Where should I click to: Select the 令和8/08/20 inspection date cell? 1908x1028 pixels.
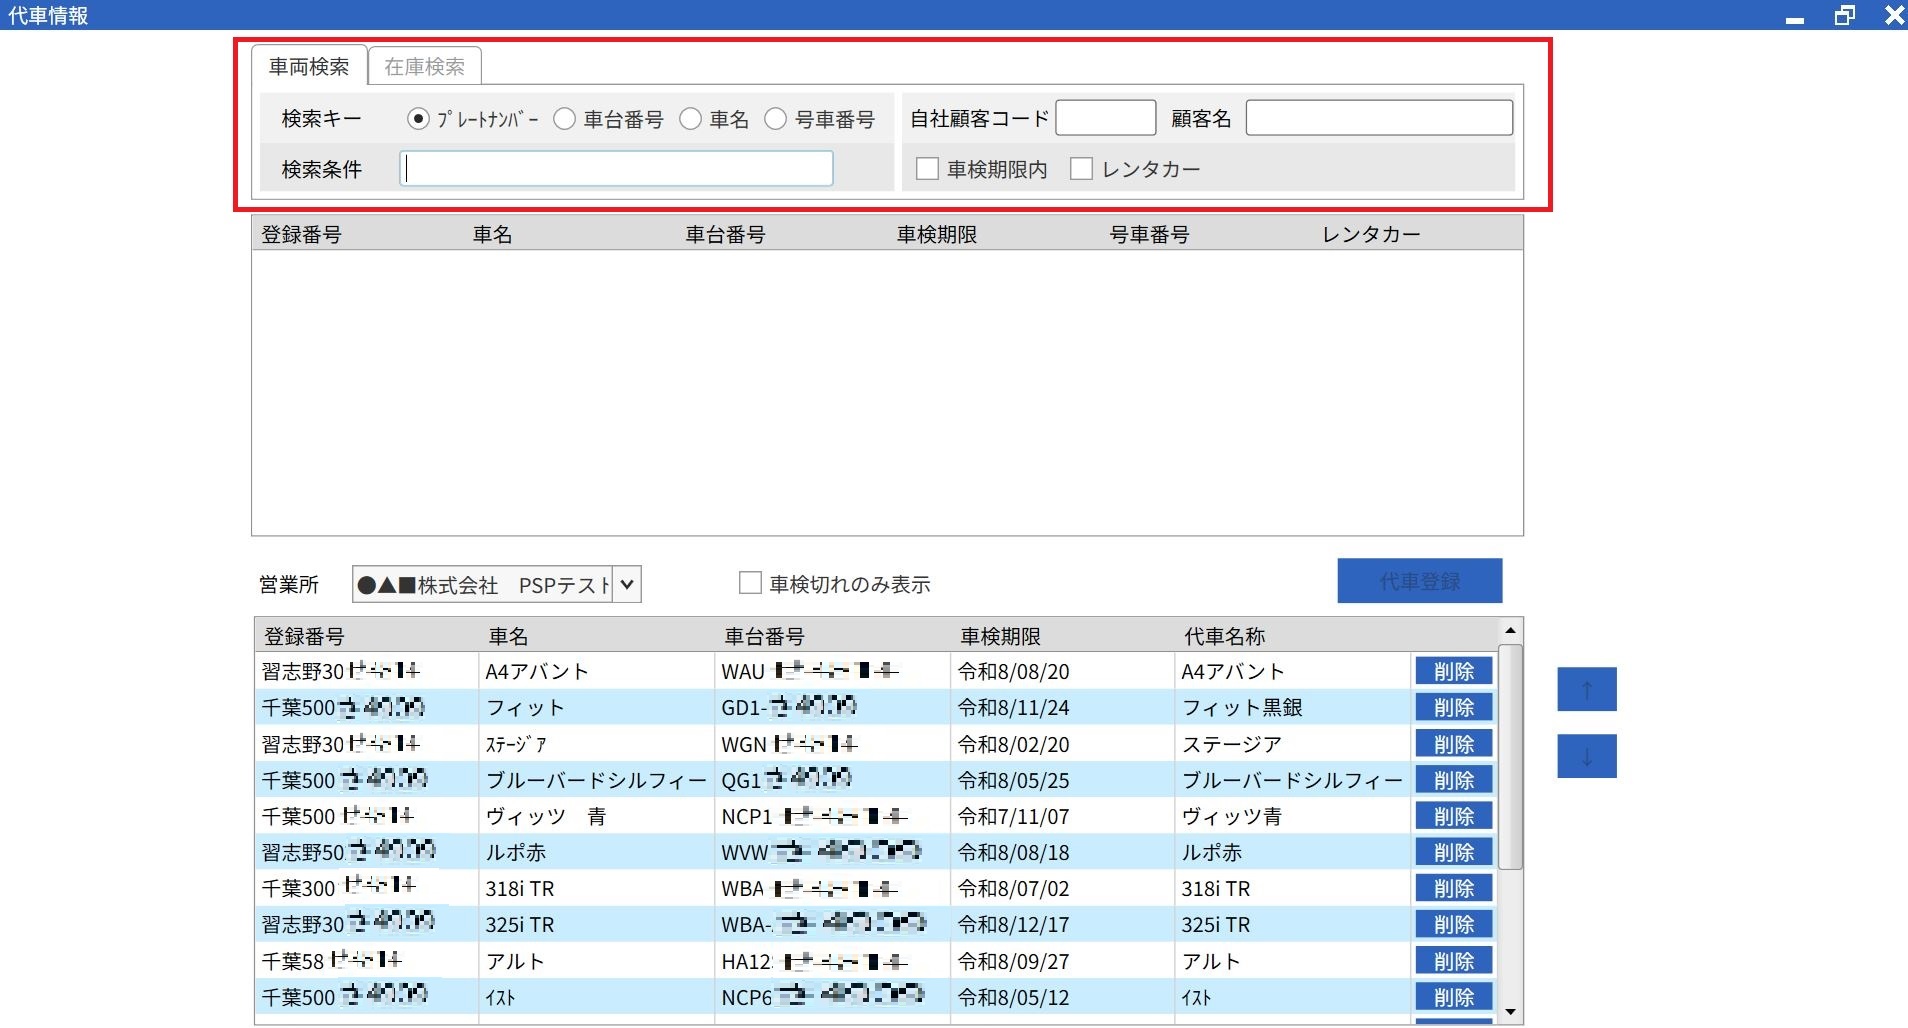[1062, 671]
